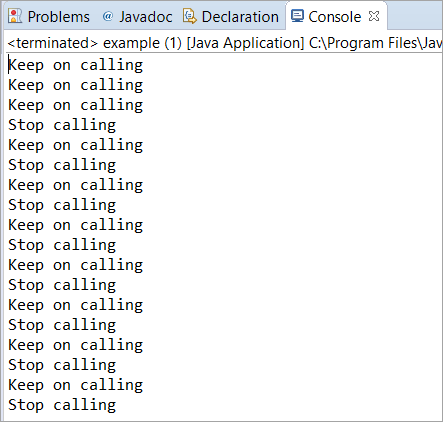Click the Console monitor icon

coord(297,16)
